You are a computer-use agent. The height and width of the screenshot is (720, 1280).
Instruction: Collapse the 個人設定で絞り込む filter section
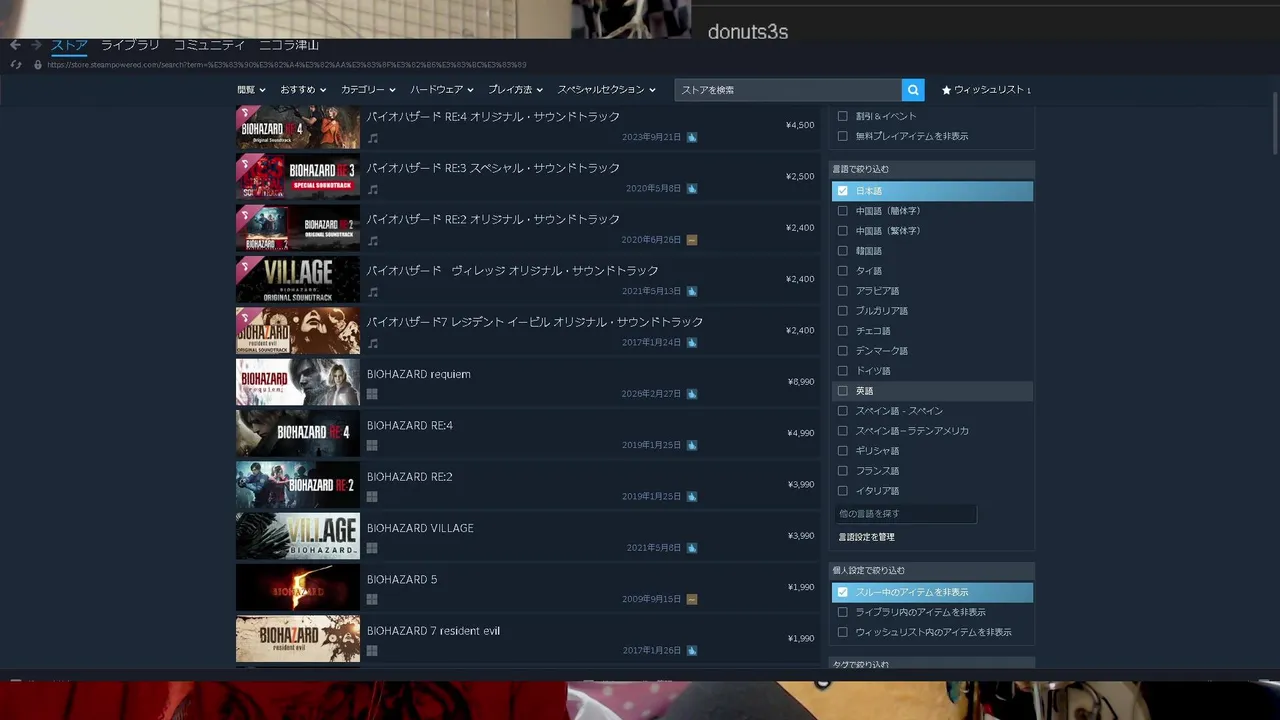(932, 570)
